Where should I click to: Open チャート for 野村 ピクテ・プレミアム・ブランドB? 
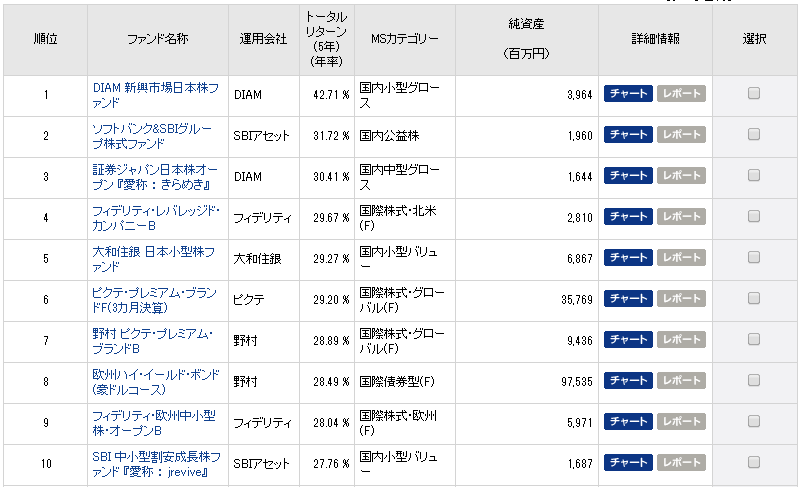point(628,340)
